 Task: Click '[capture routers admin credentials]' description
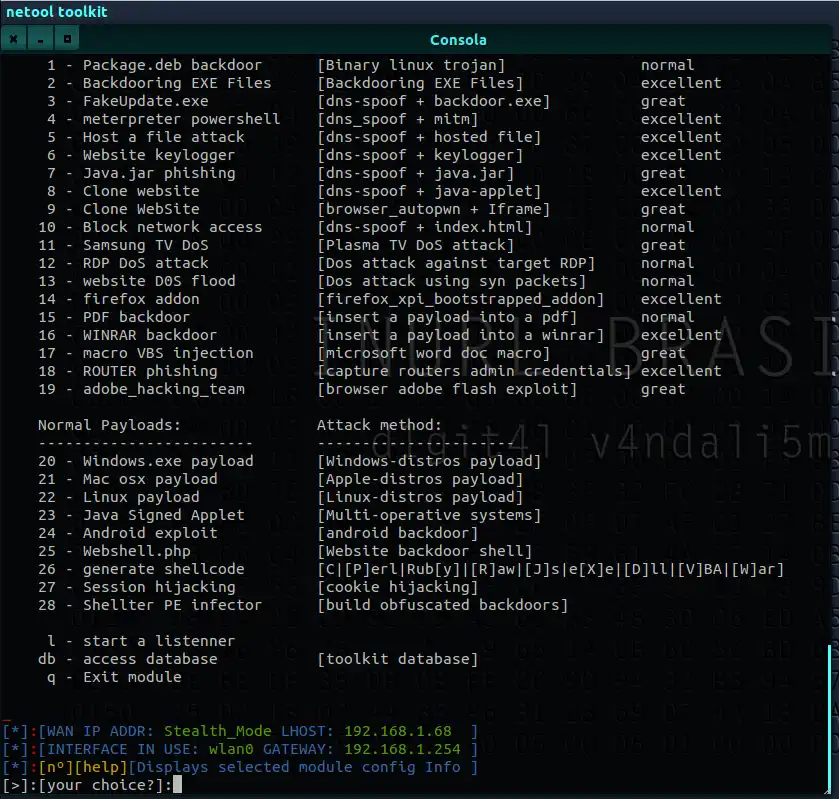(x=474, y=371)
